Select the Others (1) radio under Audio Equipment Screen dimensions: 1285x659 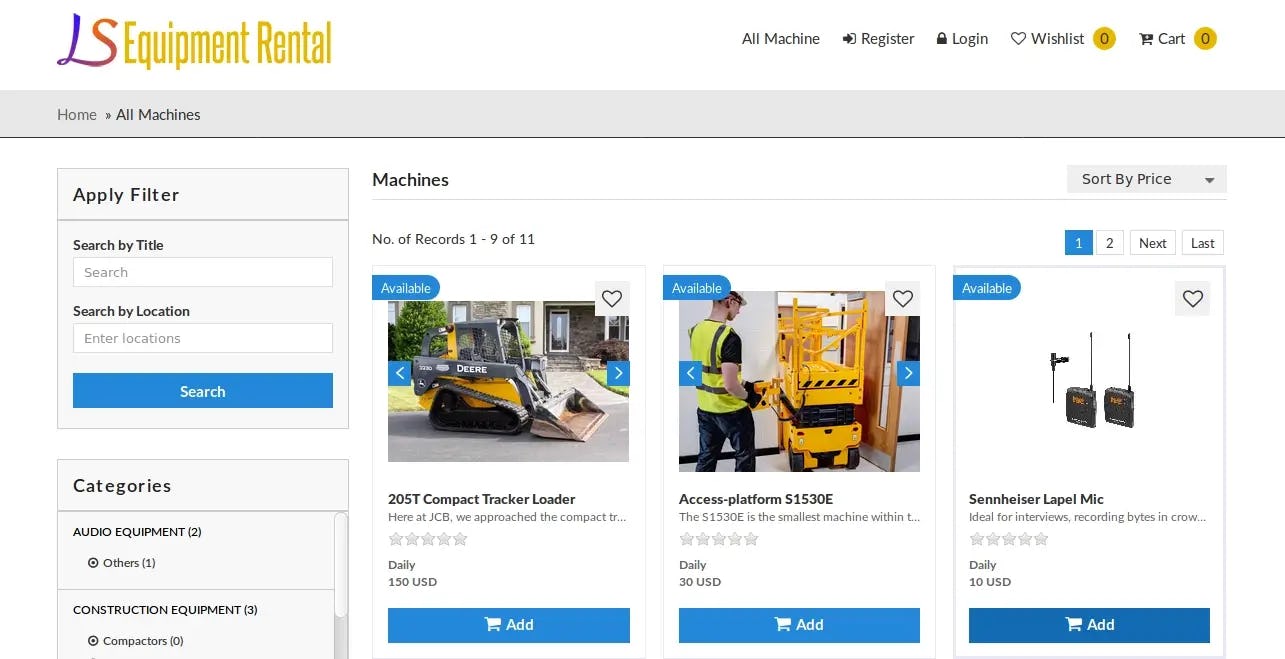tap(93, 562)
